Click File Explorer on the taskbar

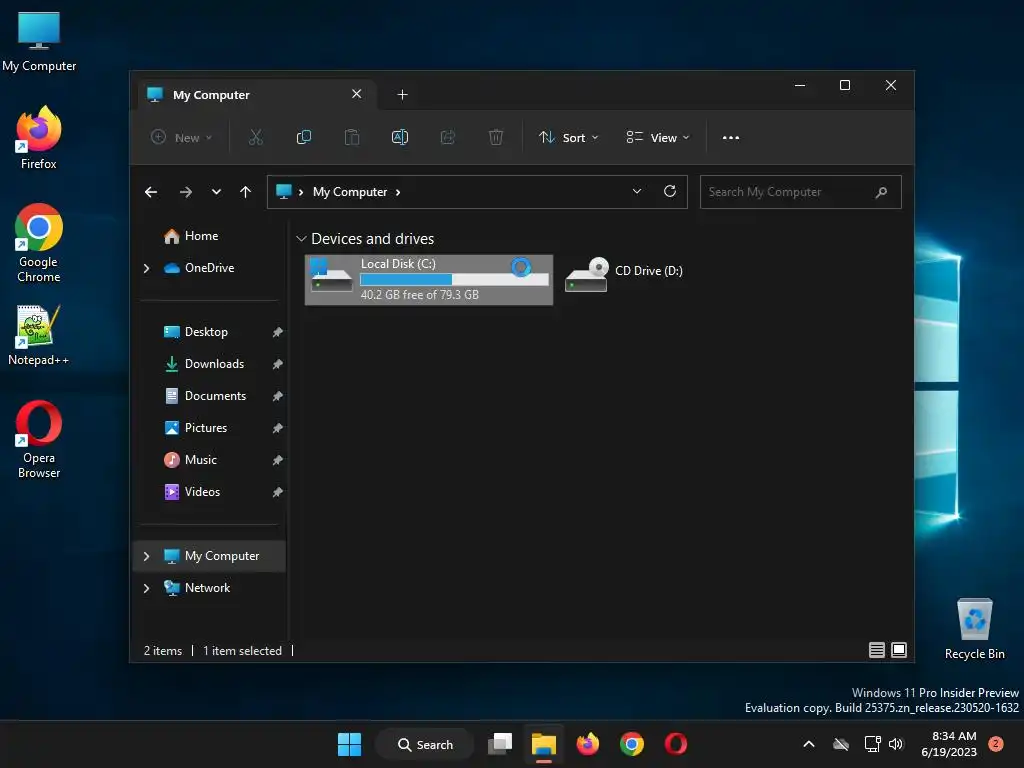tap(543, 744)
